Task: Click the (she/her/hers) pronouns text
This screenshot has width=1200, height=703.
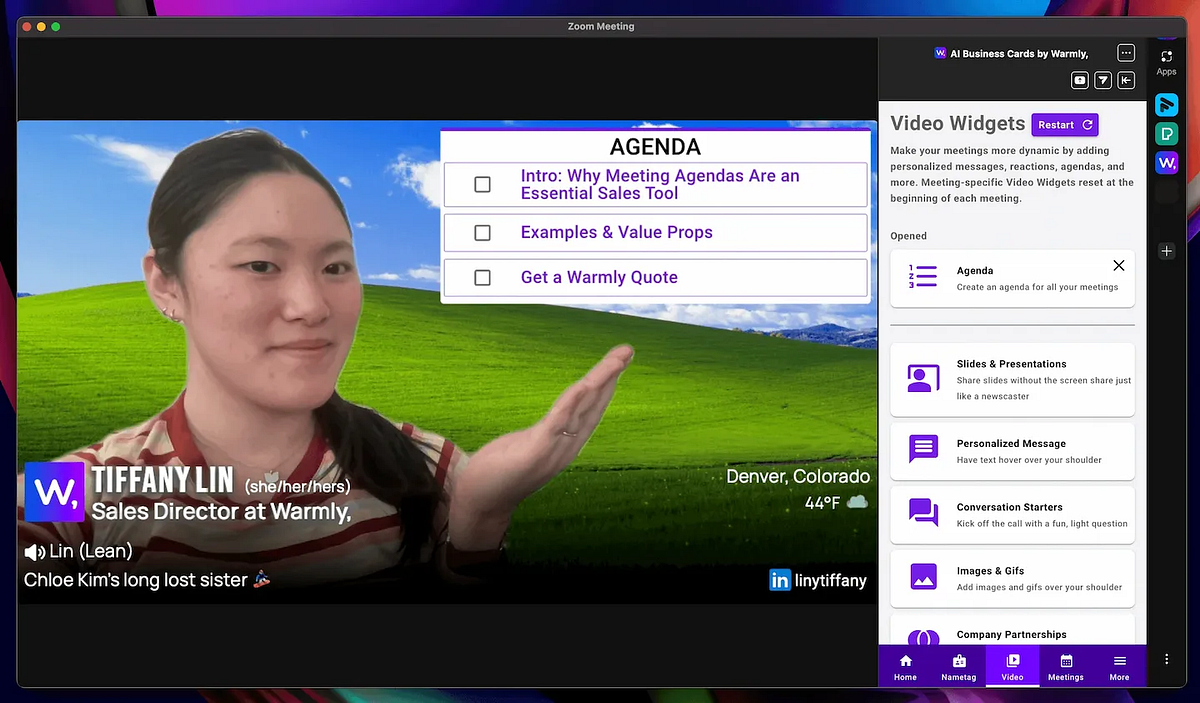Action: [298, 487]
